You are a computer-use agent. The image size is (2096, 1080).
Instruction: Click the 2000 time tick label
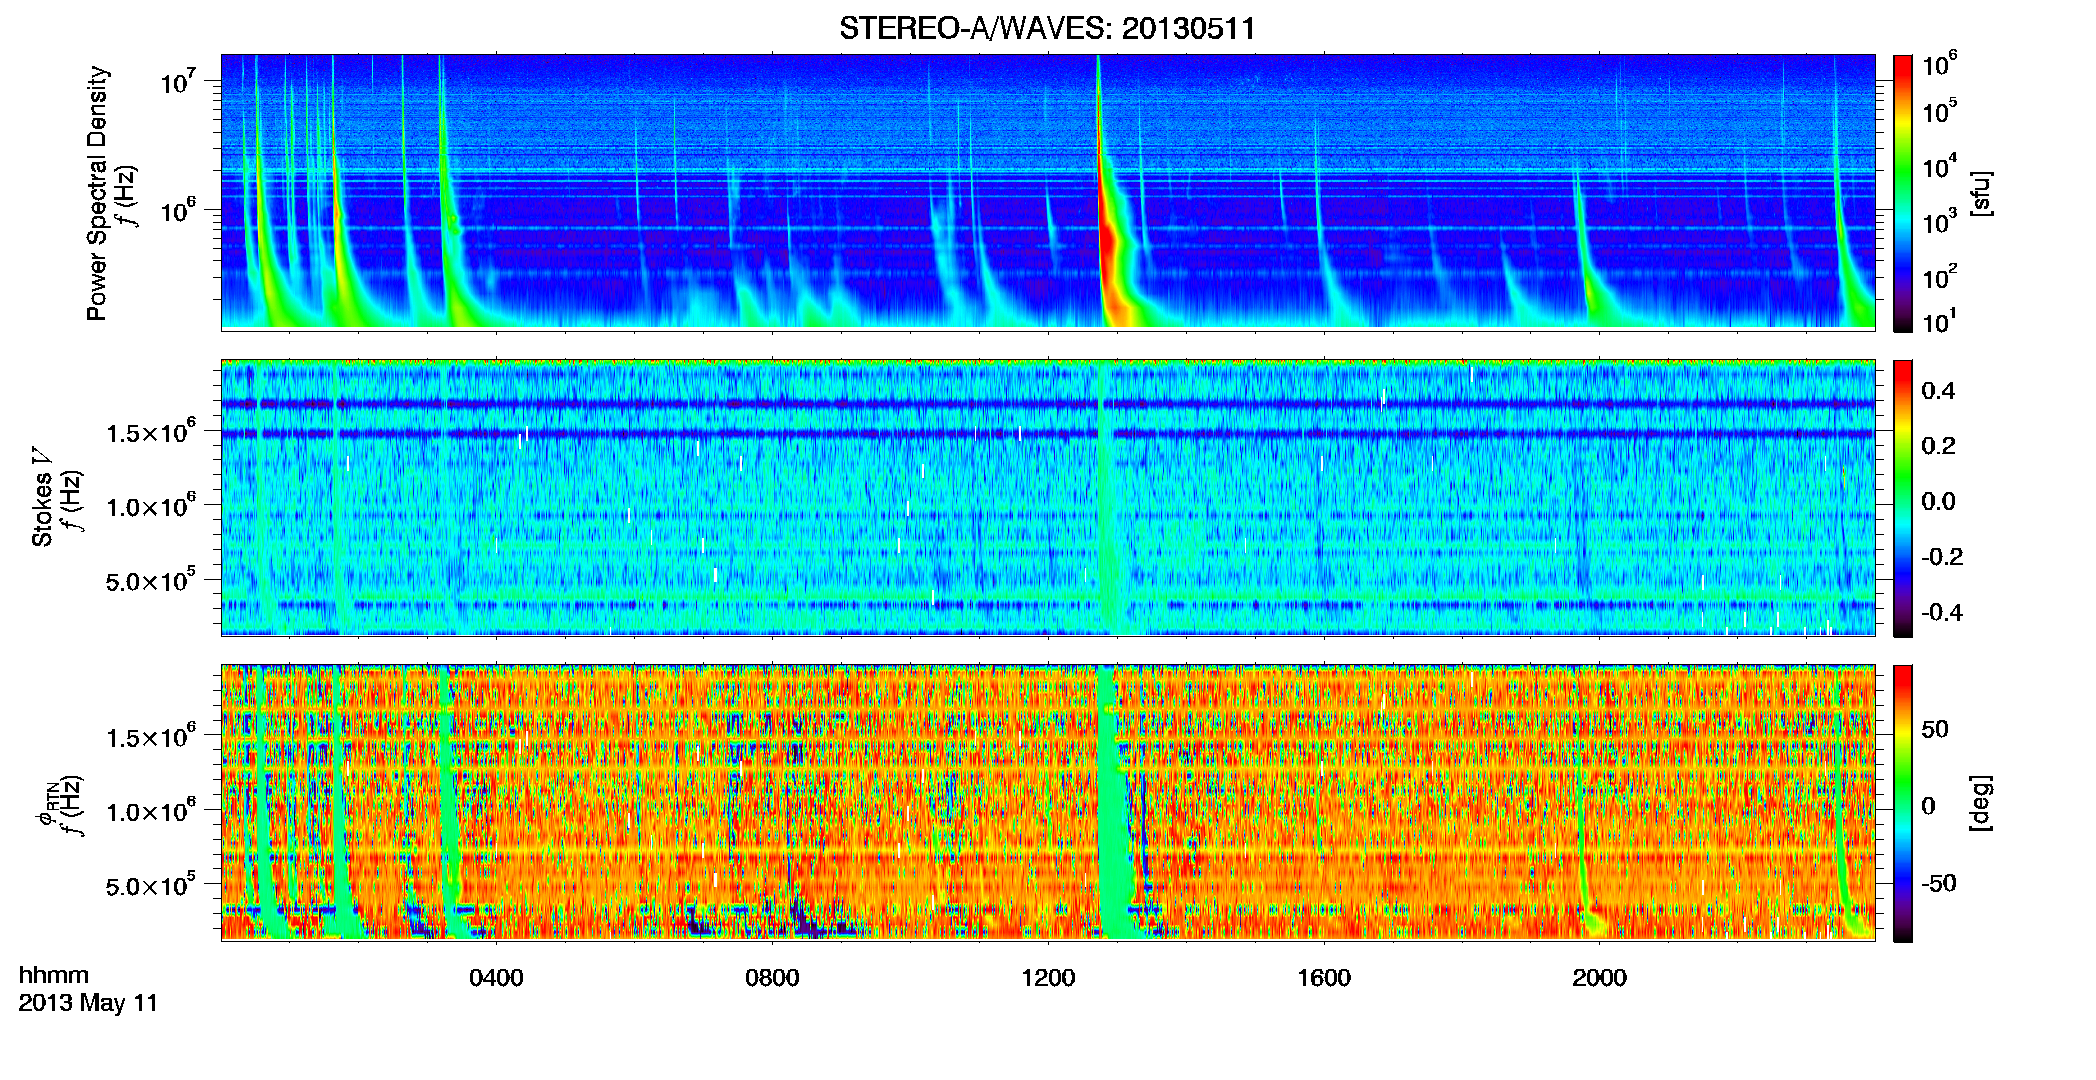tap(1599, 978)
